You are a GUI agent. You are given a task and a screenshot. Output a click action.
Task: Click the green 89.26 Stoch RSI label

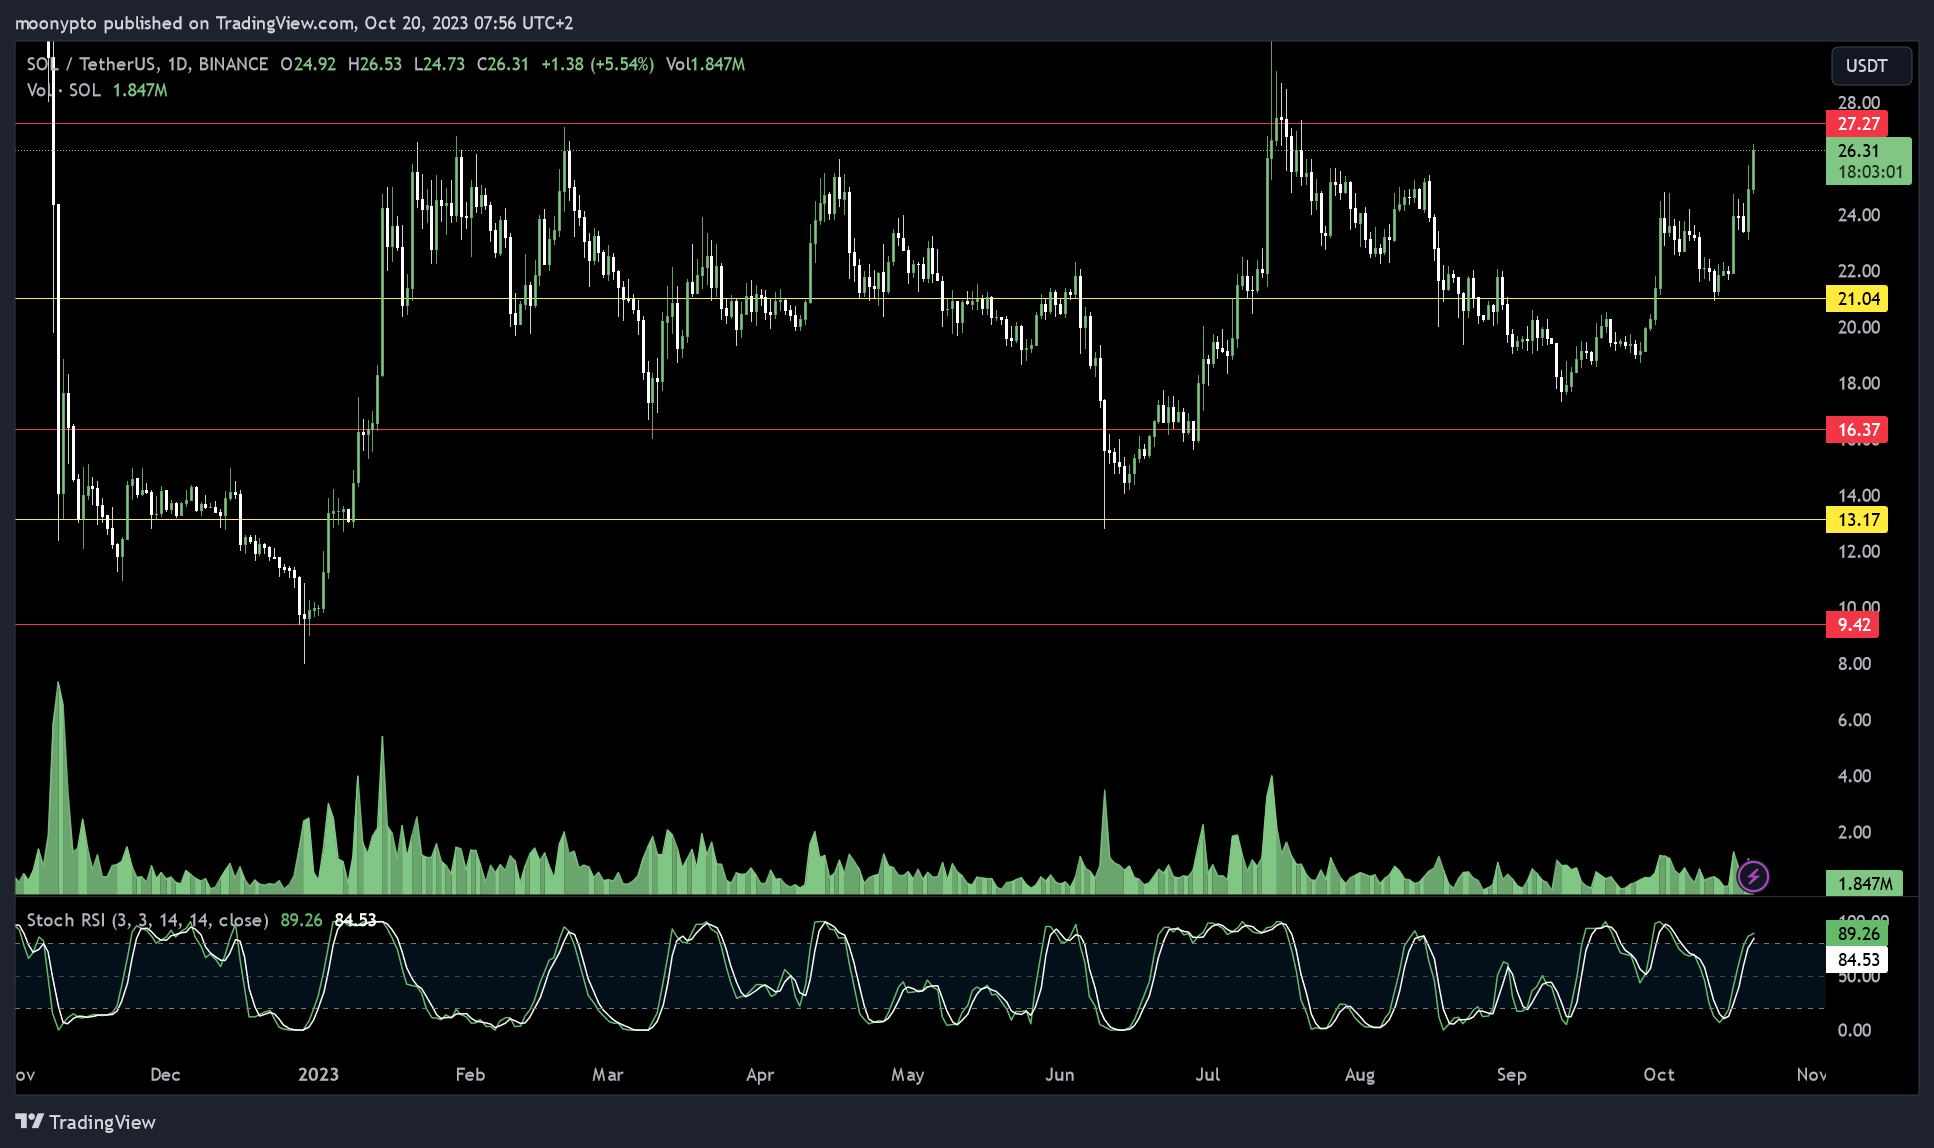point(1857,933)
